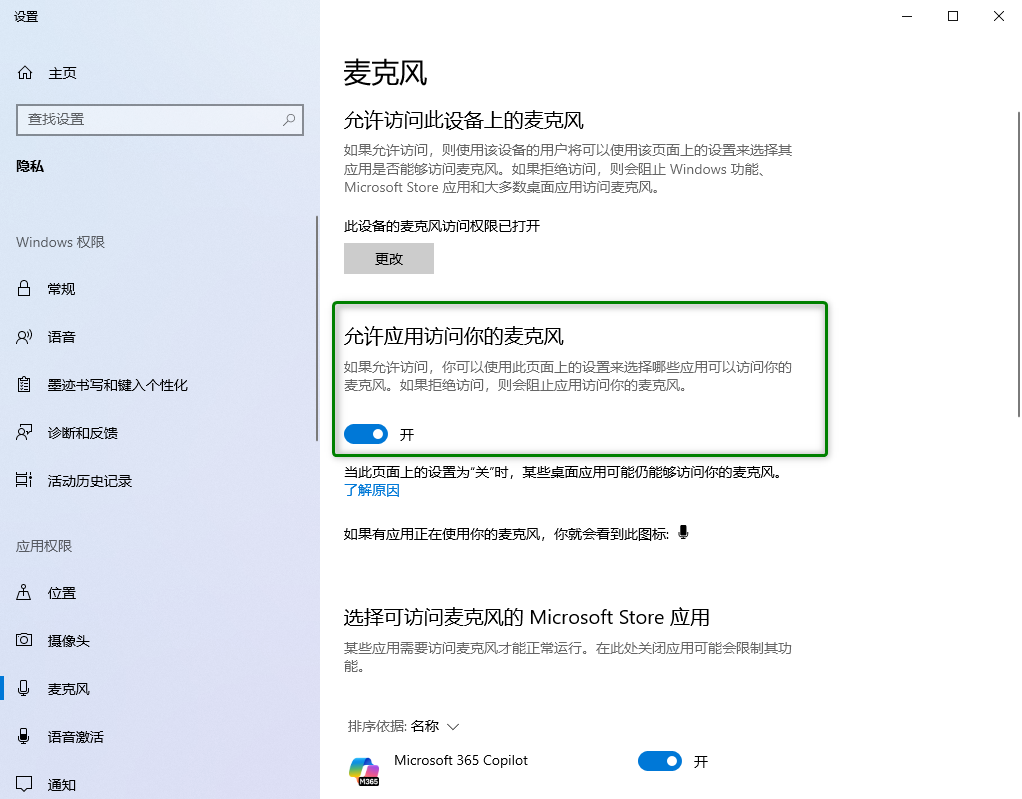Screen dimensions: 1022x799
Task: Click the Microsoft 365 Copilot app icon
Action: point(364,771)
